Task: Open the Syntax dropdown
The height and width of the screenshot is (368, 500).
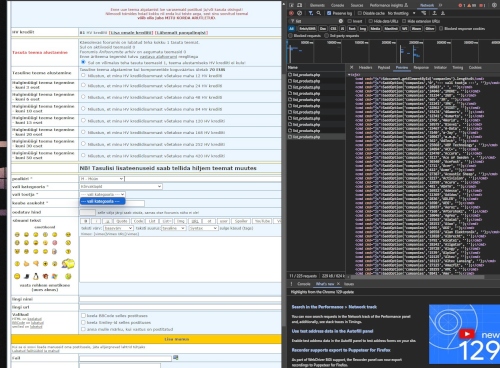Action: tap(203, 228)
